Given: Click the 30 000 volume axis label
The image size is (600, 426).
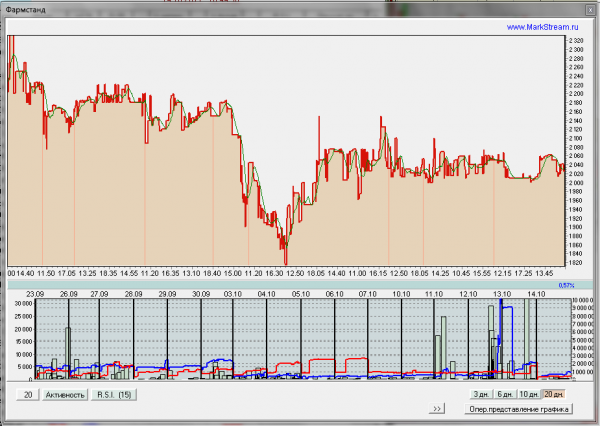Looking at the screenshot, I should (23, 304).
